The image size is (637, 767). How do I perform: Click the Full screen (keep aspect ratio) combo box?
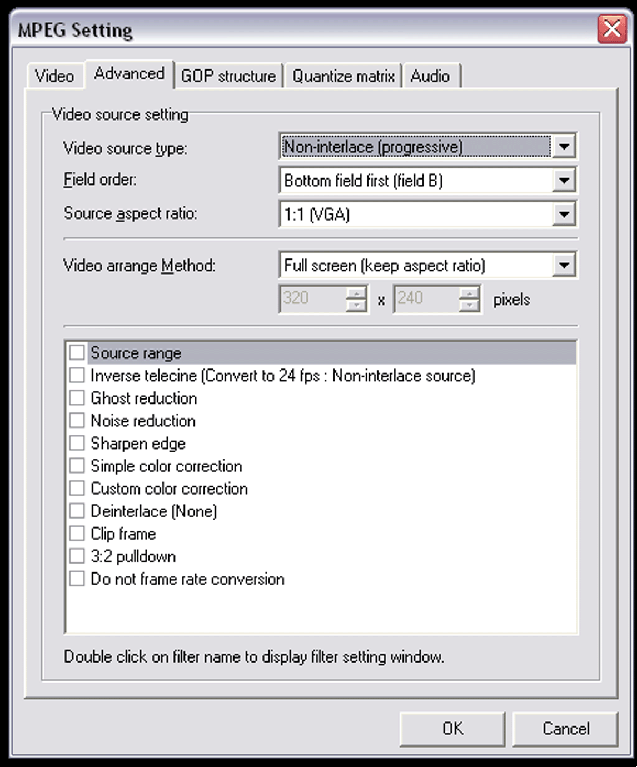coord(428,265)
